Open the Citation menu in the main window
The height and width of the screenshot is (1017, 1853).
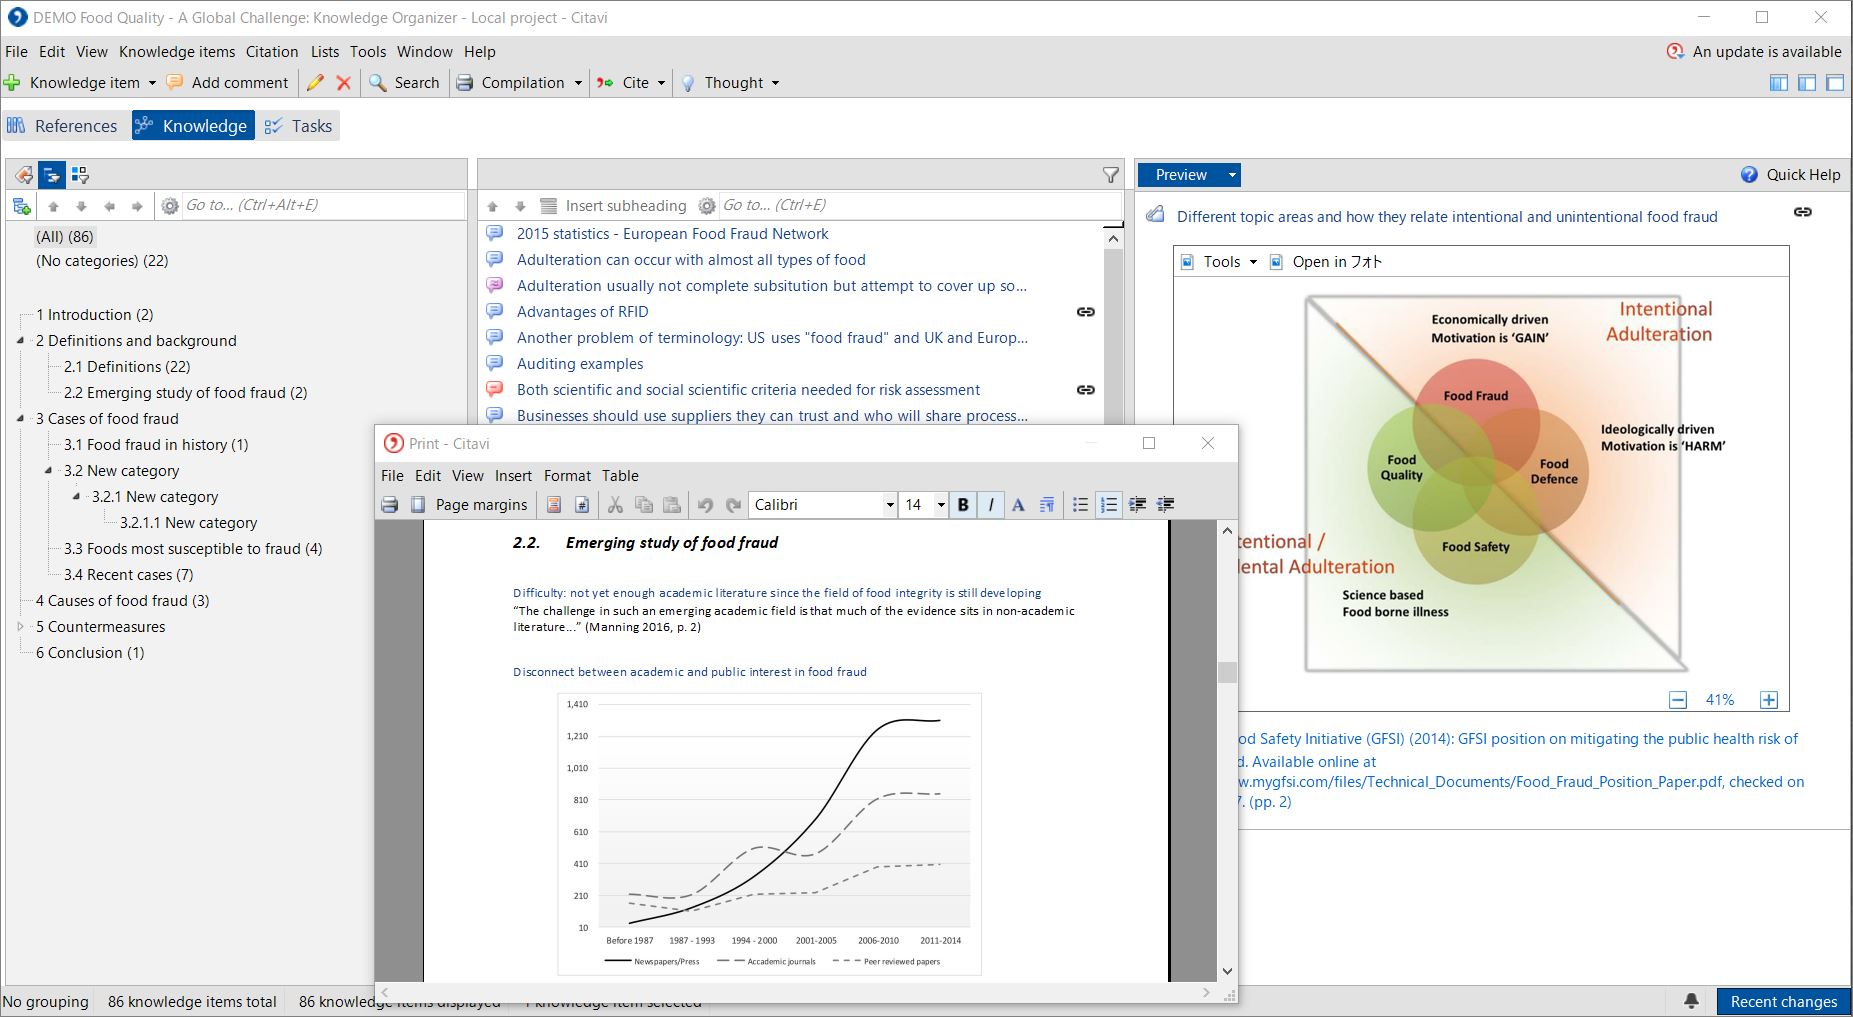coord(272,52)
